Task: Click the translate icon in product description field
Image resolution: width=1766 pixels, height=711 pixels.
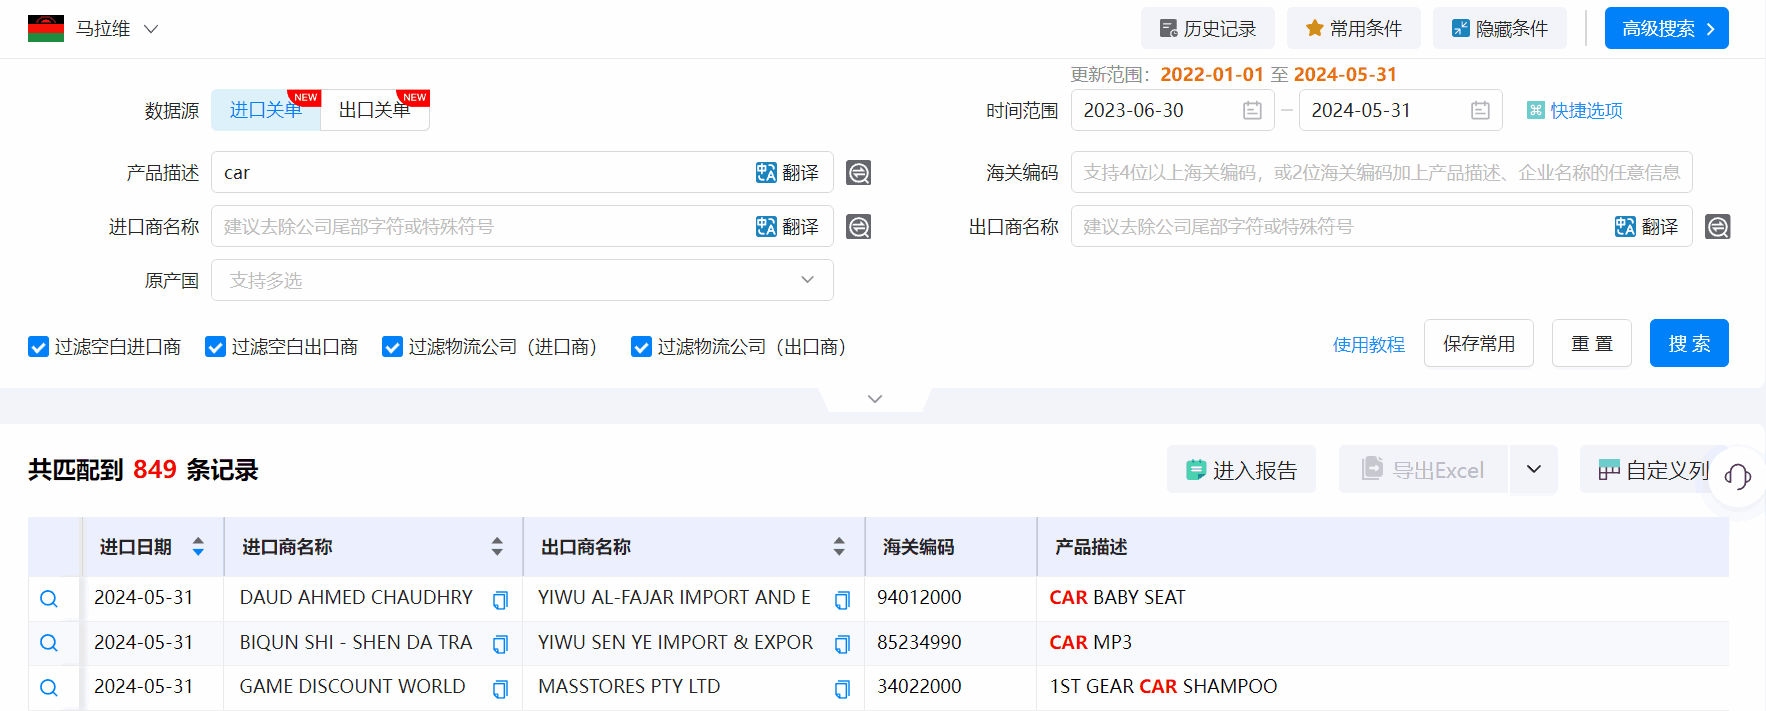Action: click(x=786, y=173)
